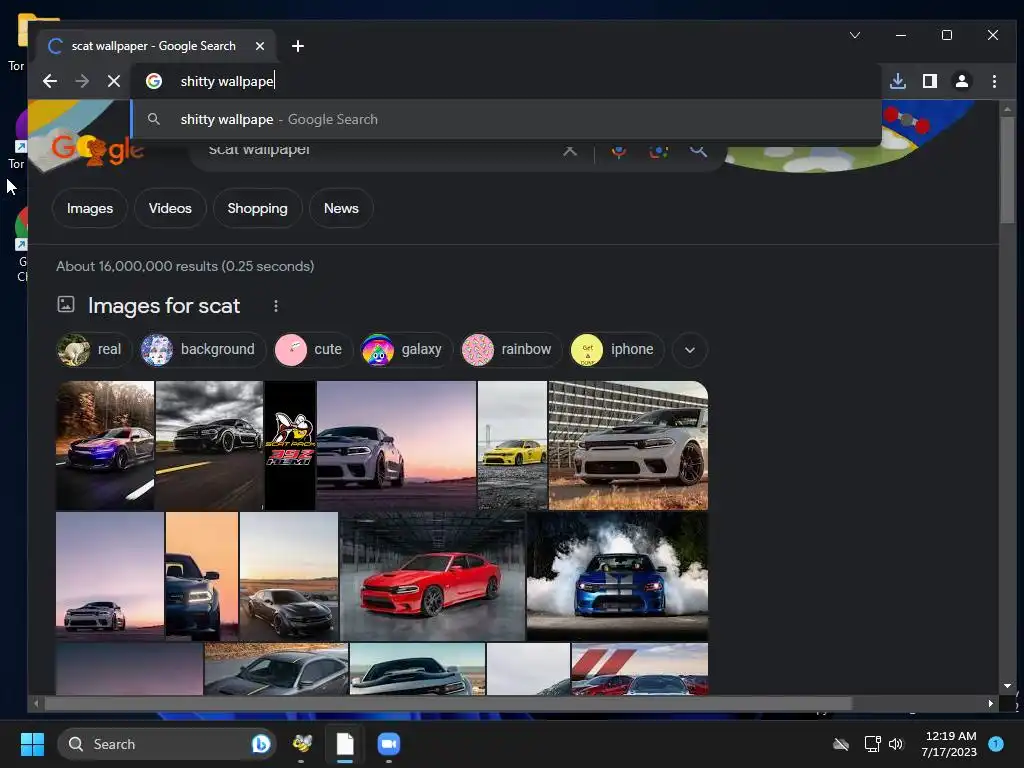Open Zoom from the taskbar
1024x768 pixels.
(x=389, y=744)
